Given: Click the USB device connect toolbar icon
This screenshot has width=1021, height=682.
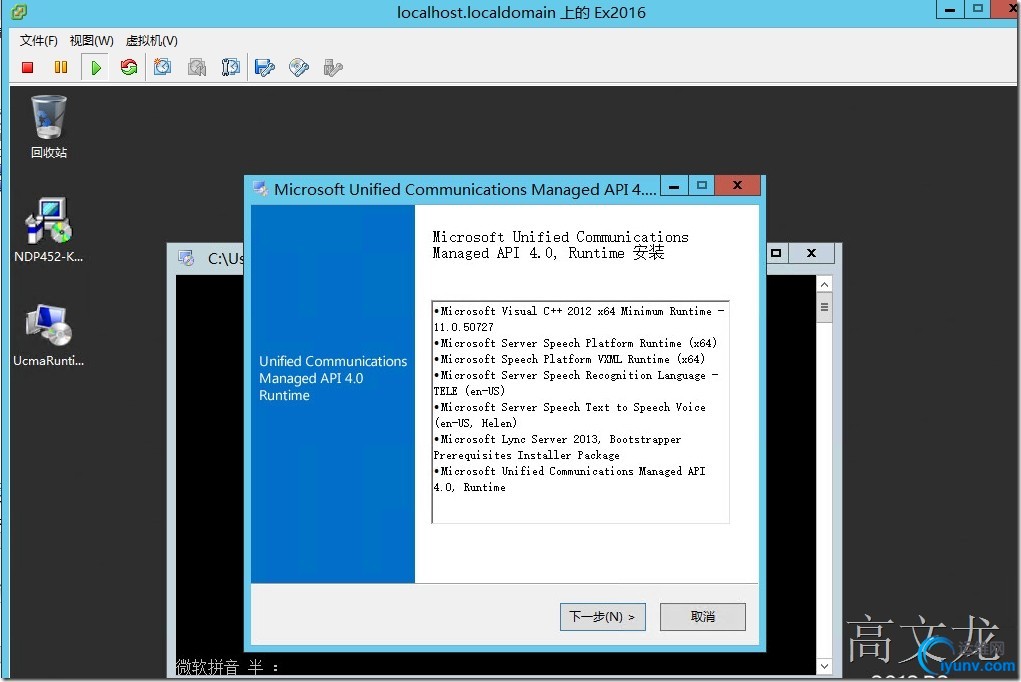Looking at the screenshot, I should 333,67.
